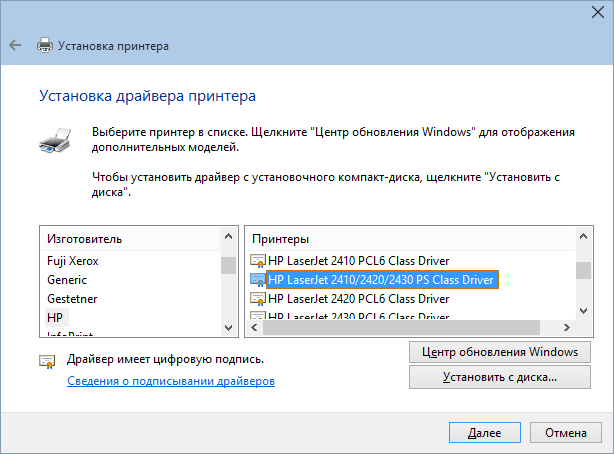Click the digital signature certificate icon
This screenshot has width=614, height=454.
[47, 361]
